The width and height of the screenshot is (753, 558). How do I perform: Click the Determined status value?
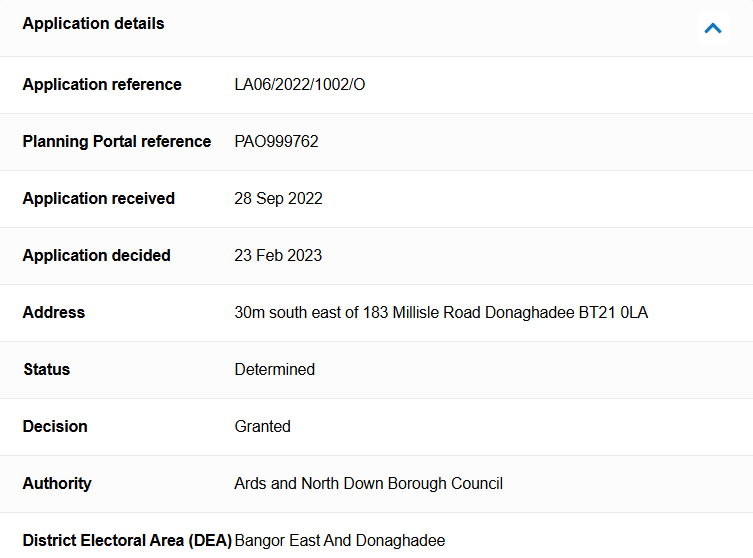pos(275,370)
